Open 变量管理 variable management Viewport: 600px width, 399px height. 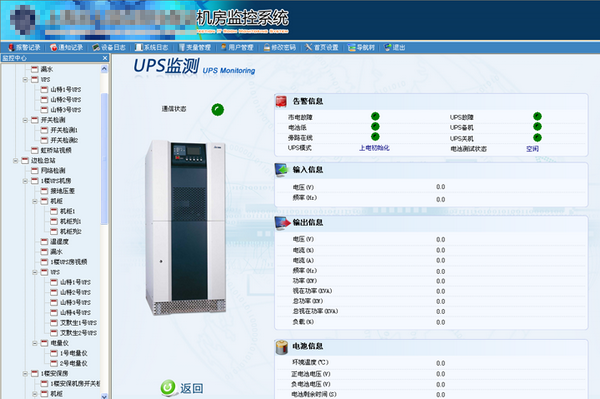(x=195, y=47)
